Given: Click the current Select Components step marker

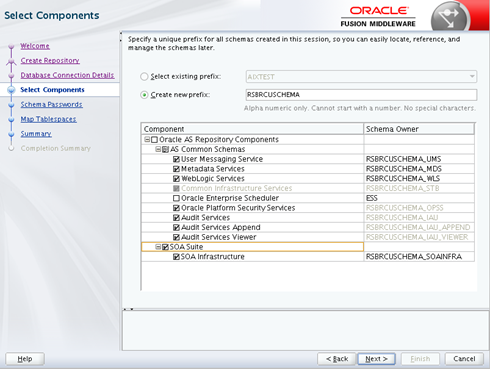Looking at the screenshot, I should [11, 90].
